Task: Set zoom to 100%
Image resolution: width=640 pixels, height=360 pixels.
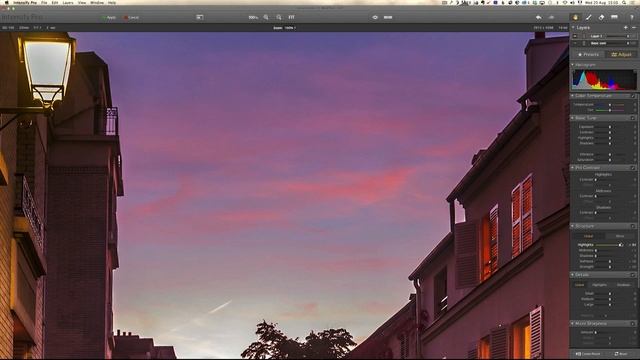Action: 253,17
